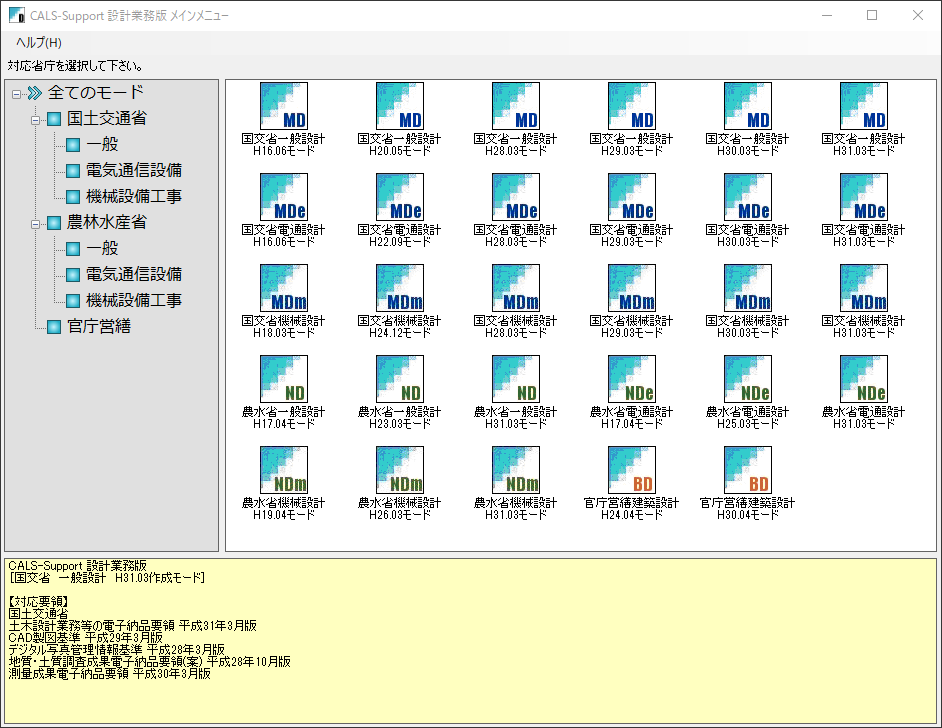Image resolution: width=942 pixels, height=728 pixels.
Task: Open 国交省一般設計 H16.06 mode icon
Action: pyautogui.click(x=283, y=106)
